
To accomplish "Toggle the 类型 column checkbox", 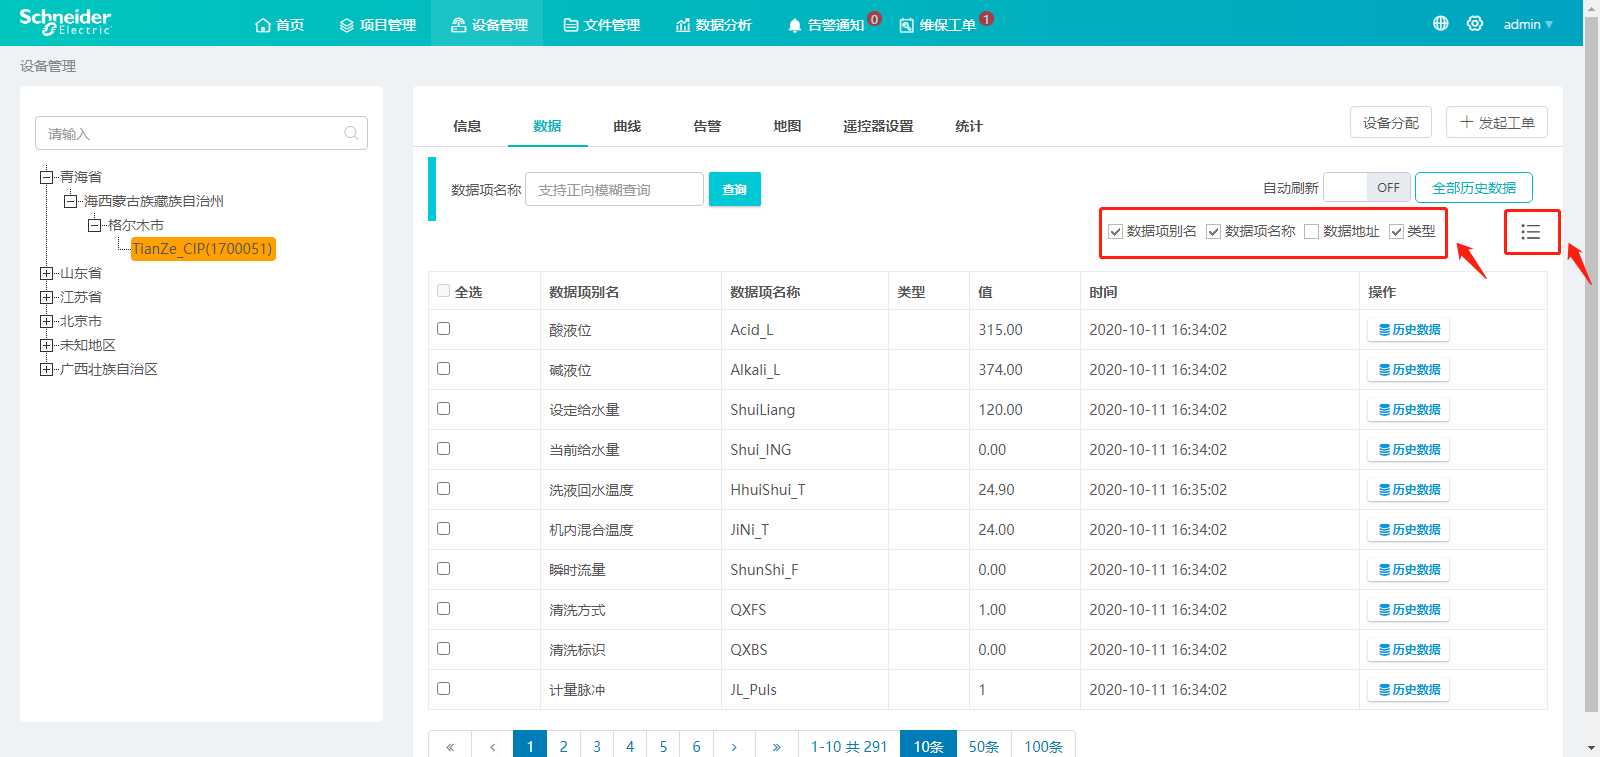I will (1396, 232).
